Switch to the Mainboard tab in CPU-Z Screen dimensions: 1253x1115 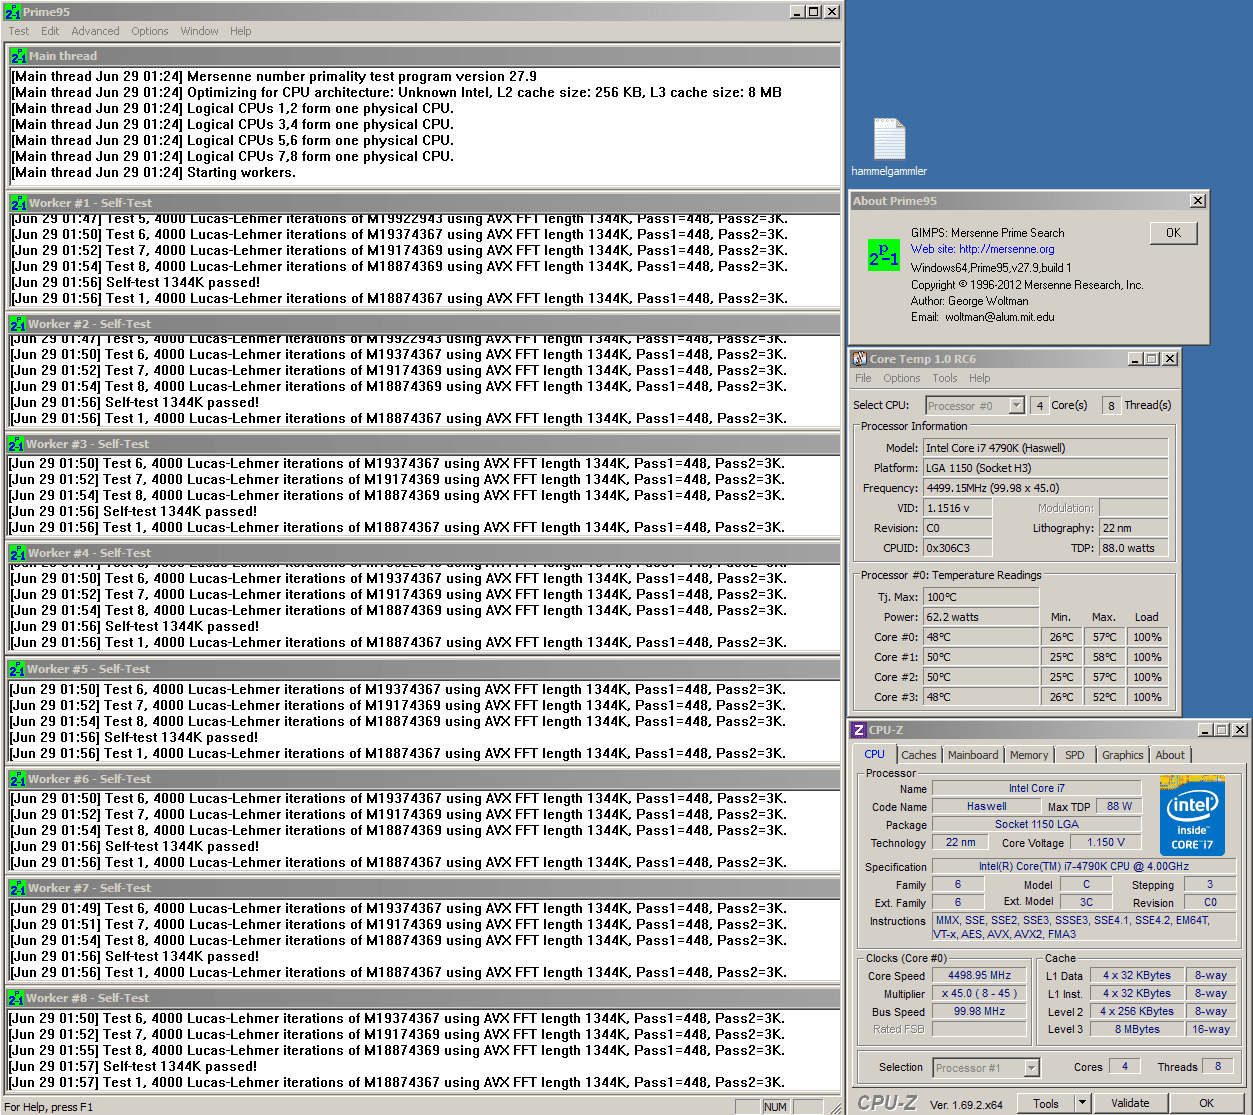[973, 755]
